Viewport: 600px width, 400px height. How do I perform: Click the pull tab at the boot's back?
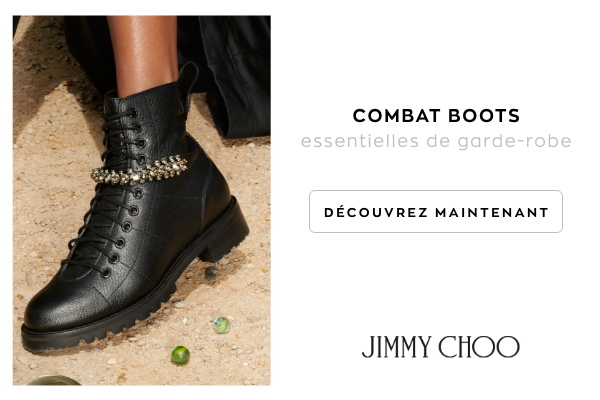(188, 80)
